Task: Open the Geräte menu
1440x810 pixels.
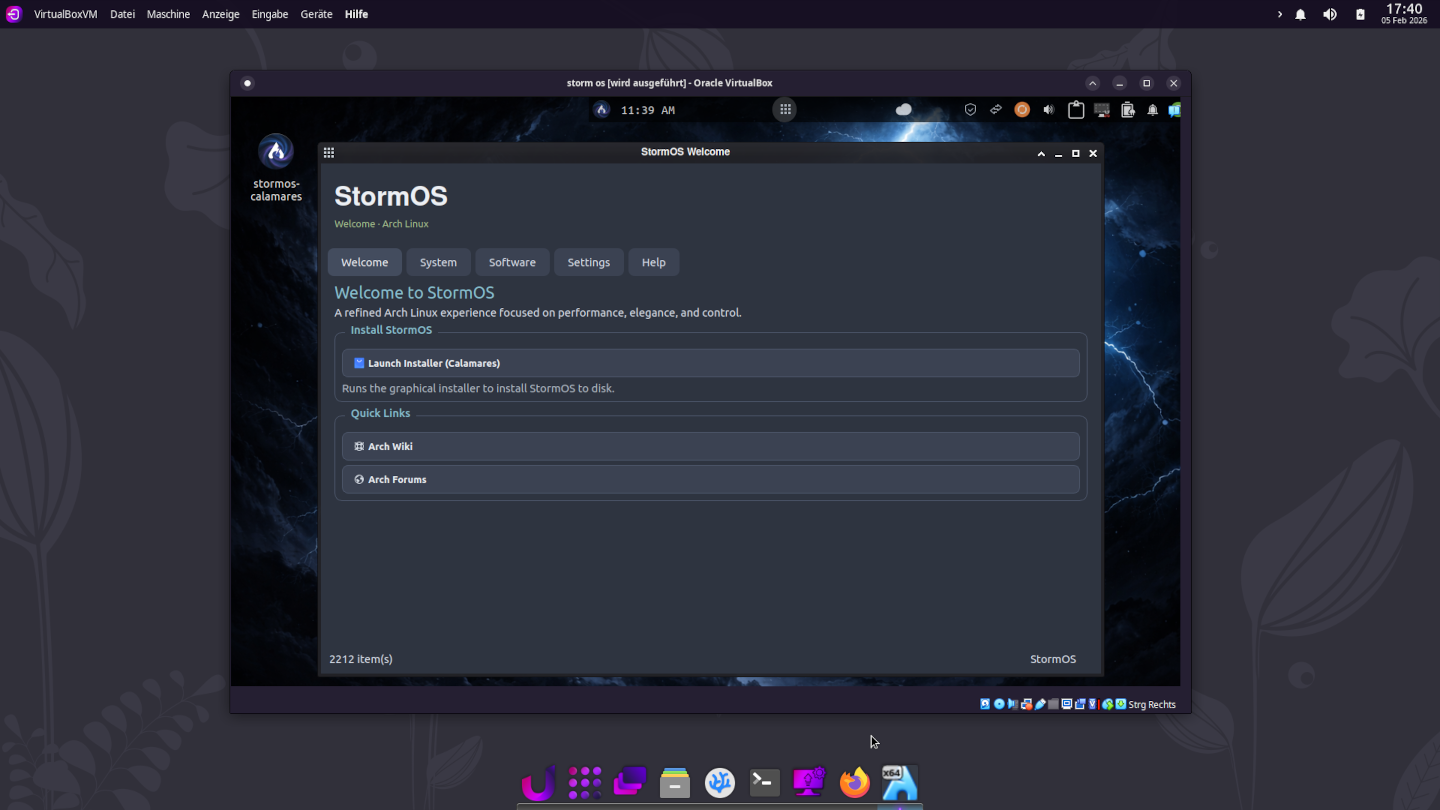Action: [316, 14]
